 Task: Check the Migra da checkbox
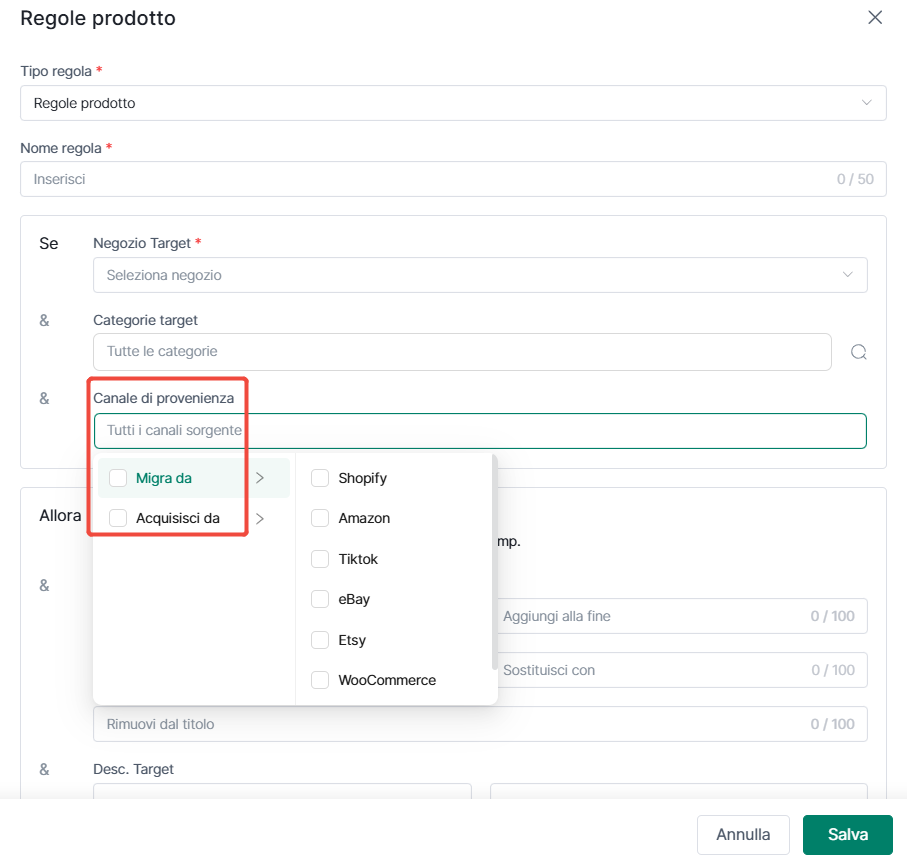coord(118,478)
